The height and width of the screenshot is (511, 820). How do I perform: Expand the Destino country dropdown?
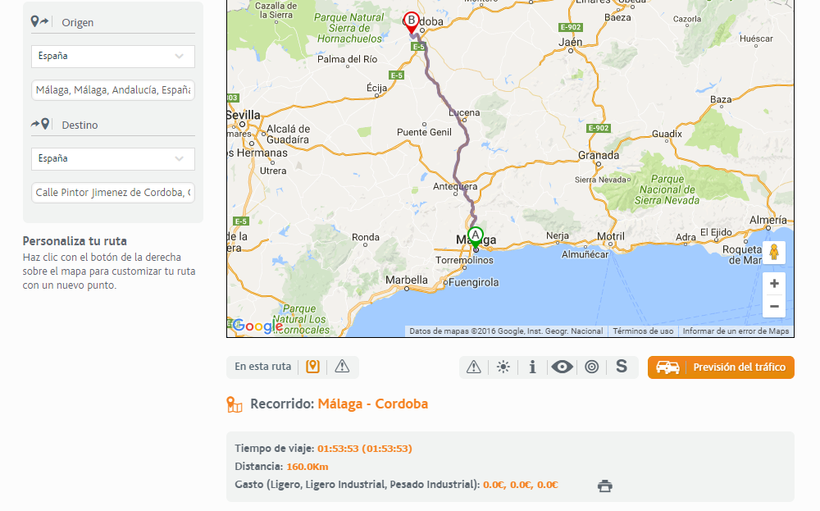click(x=113, y=159)
